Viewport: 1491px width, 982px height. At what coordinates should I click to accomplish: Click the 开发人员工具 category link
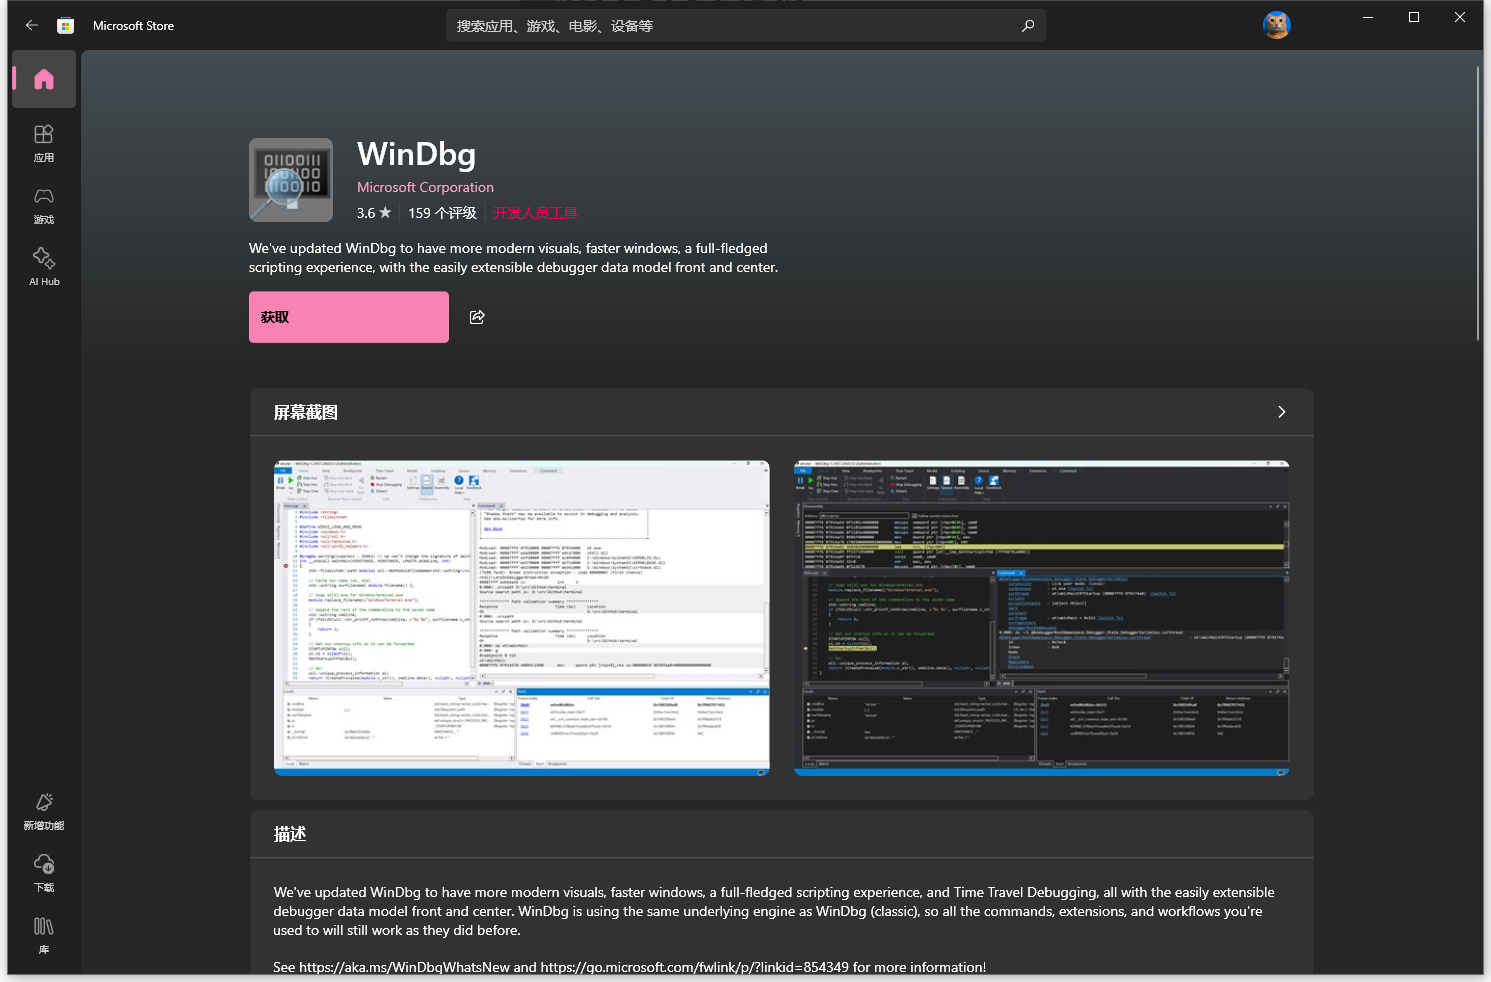(x=535, y=213)
